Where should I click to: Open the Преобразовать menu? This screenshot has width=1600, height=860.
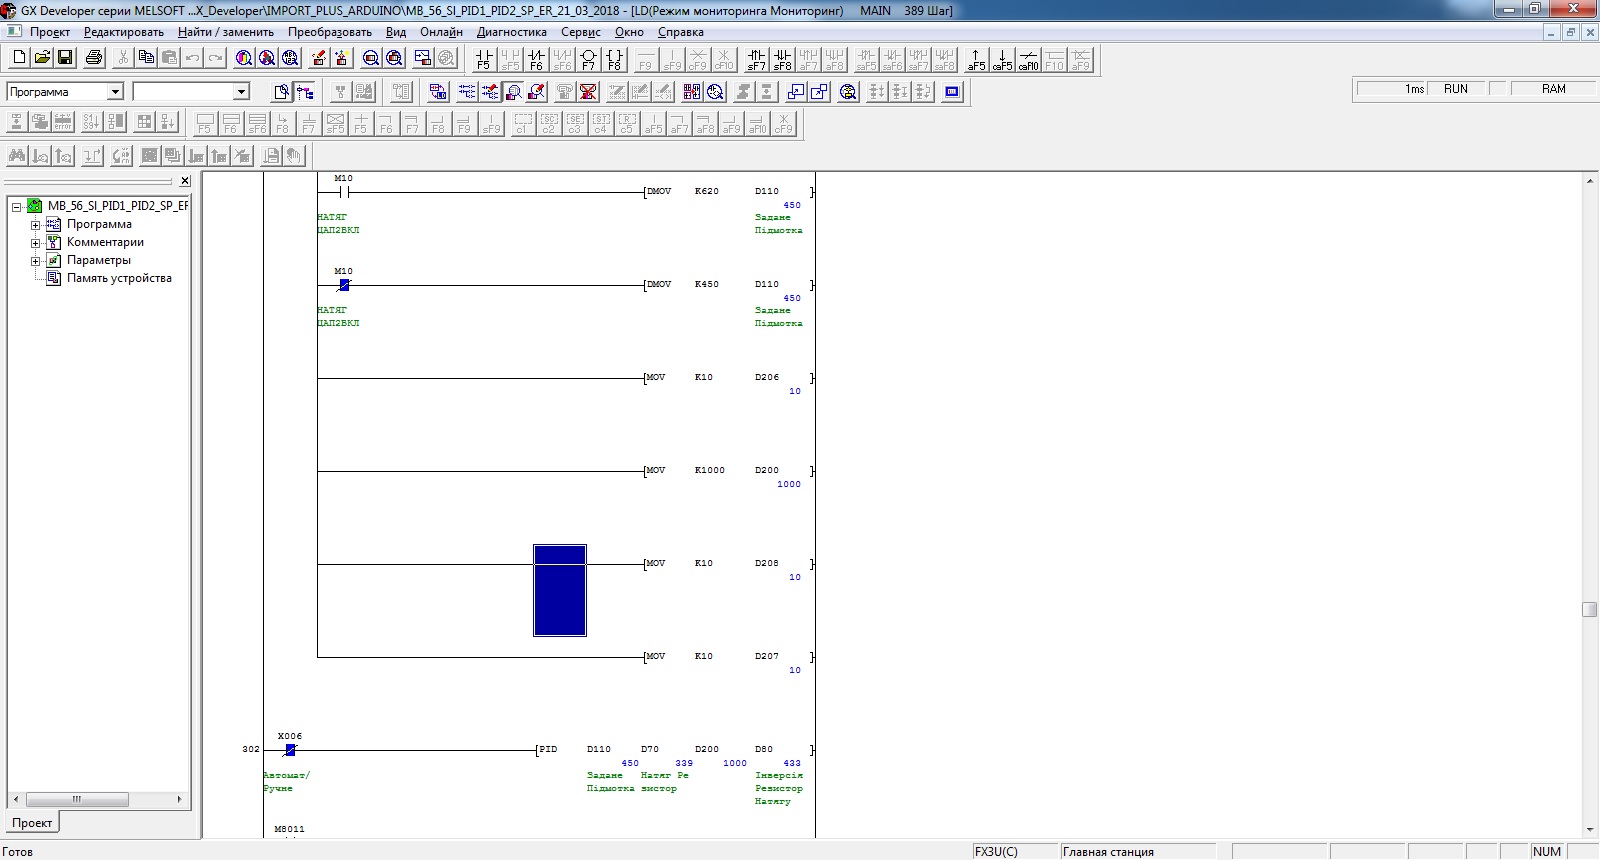(330, 32)
